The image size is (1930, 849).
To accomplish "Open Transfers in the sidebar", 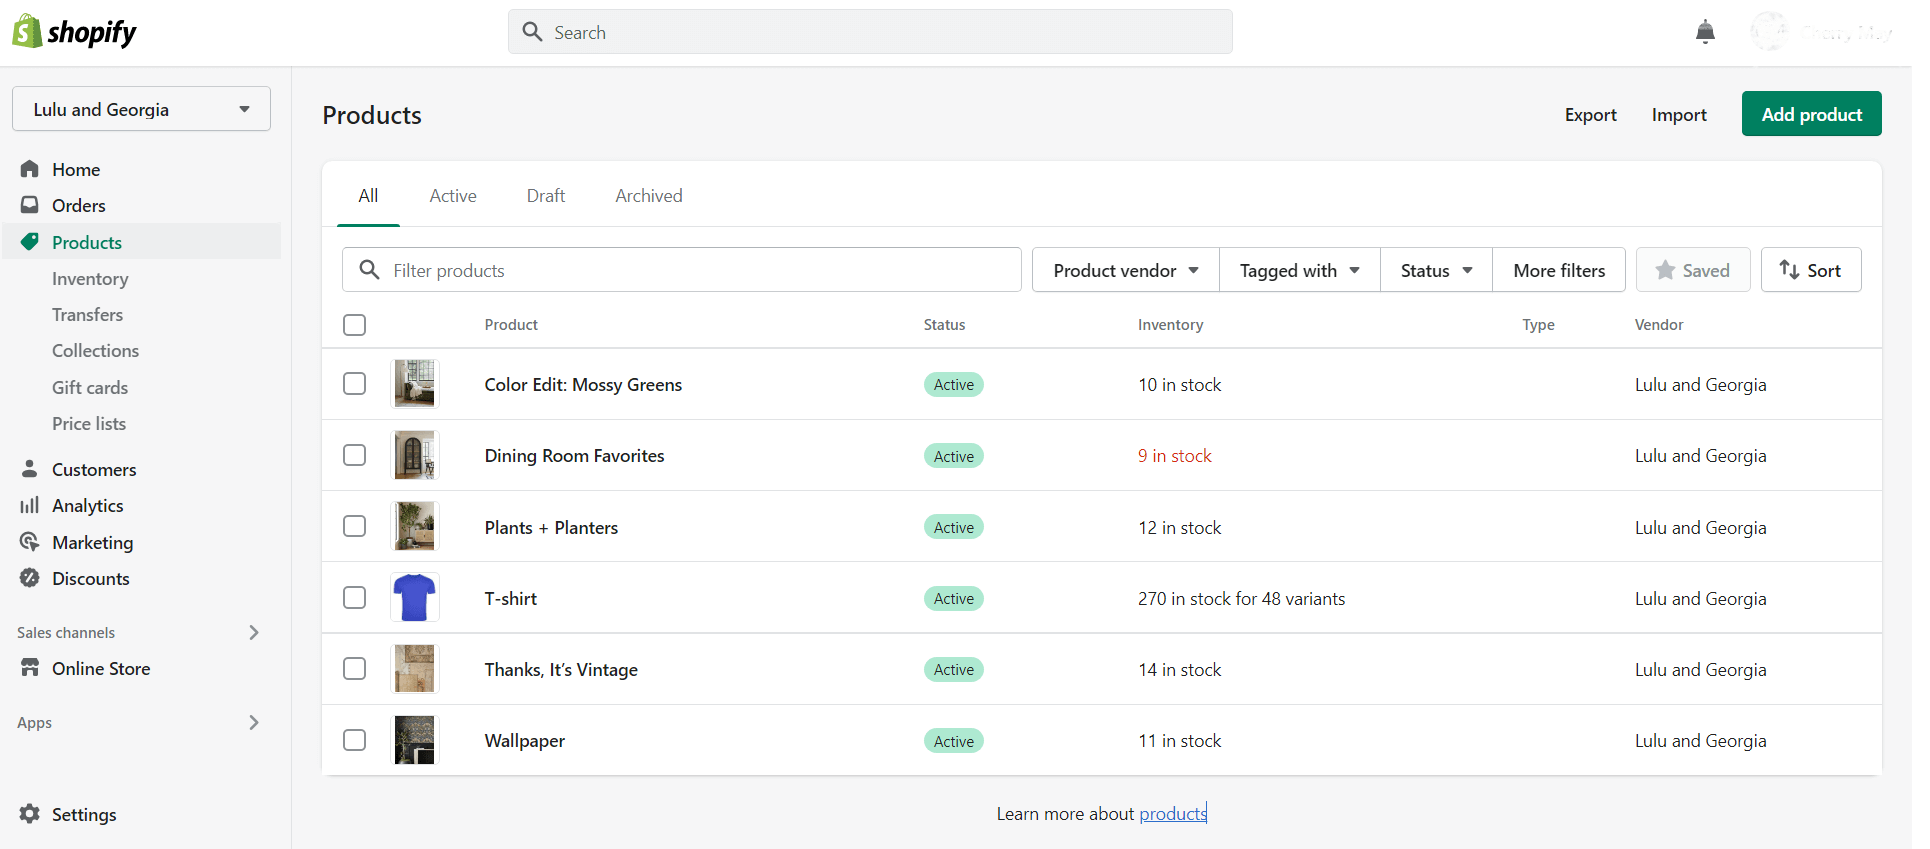I will coord(88,315).
